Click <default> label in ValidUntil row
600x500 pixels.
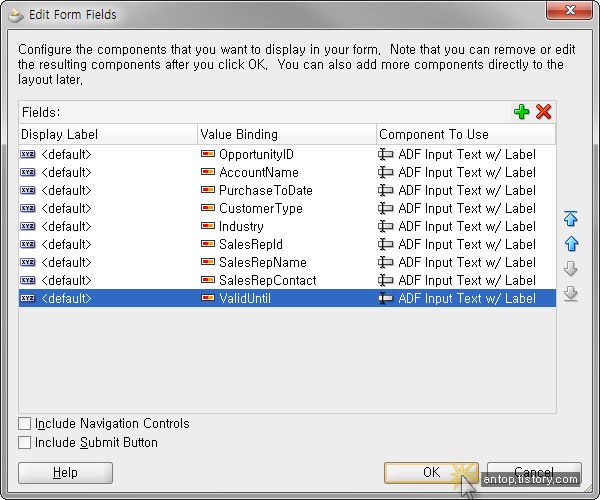[x=67, y=298]
